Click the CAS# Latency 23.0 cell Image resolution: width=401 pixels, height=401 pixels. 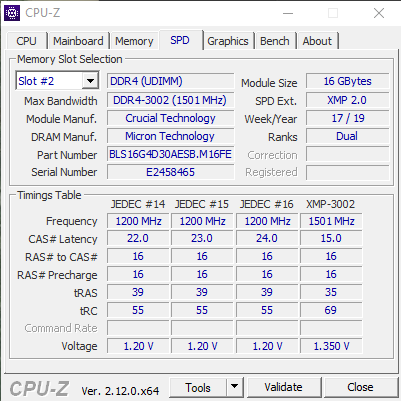point(202,238)
